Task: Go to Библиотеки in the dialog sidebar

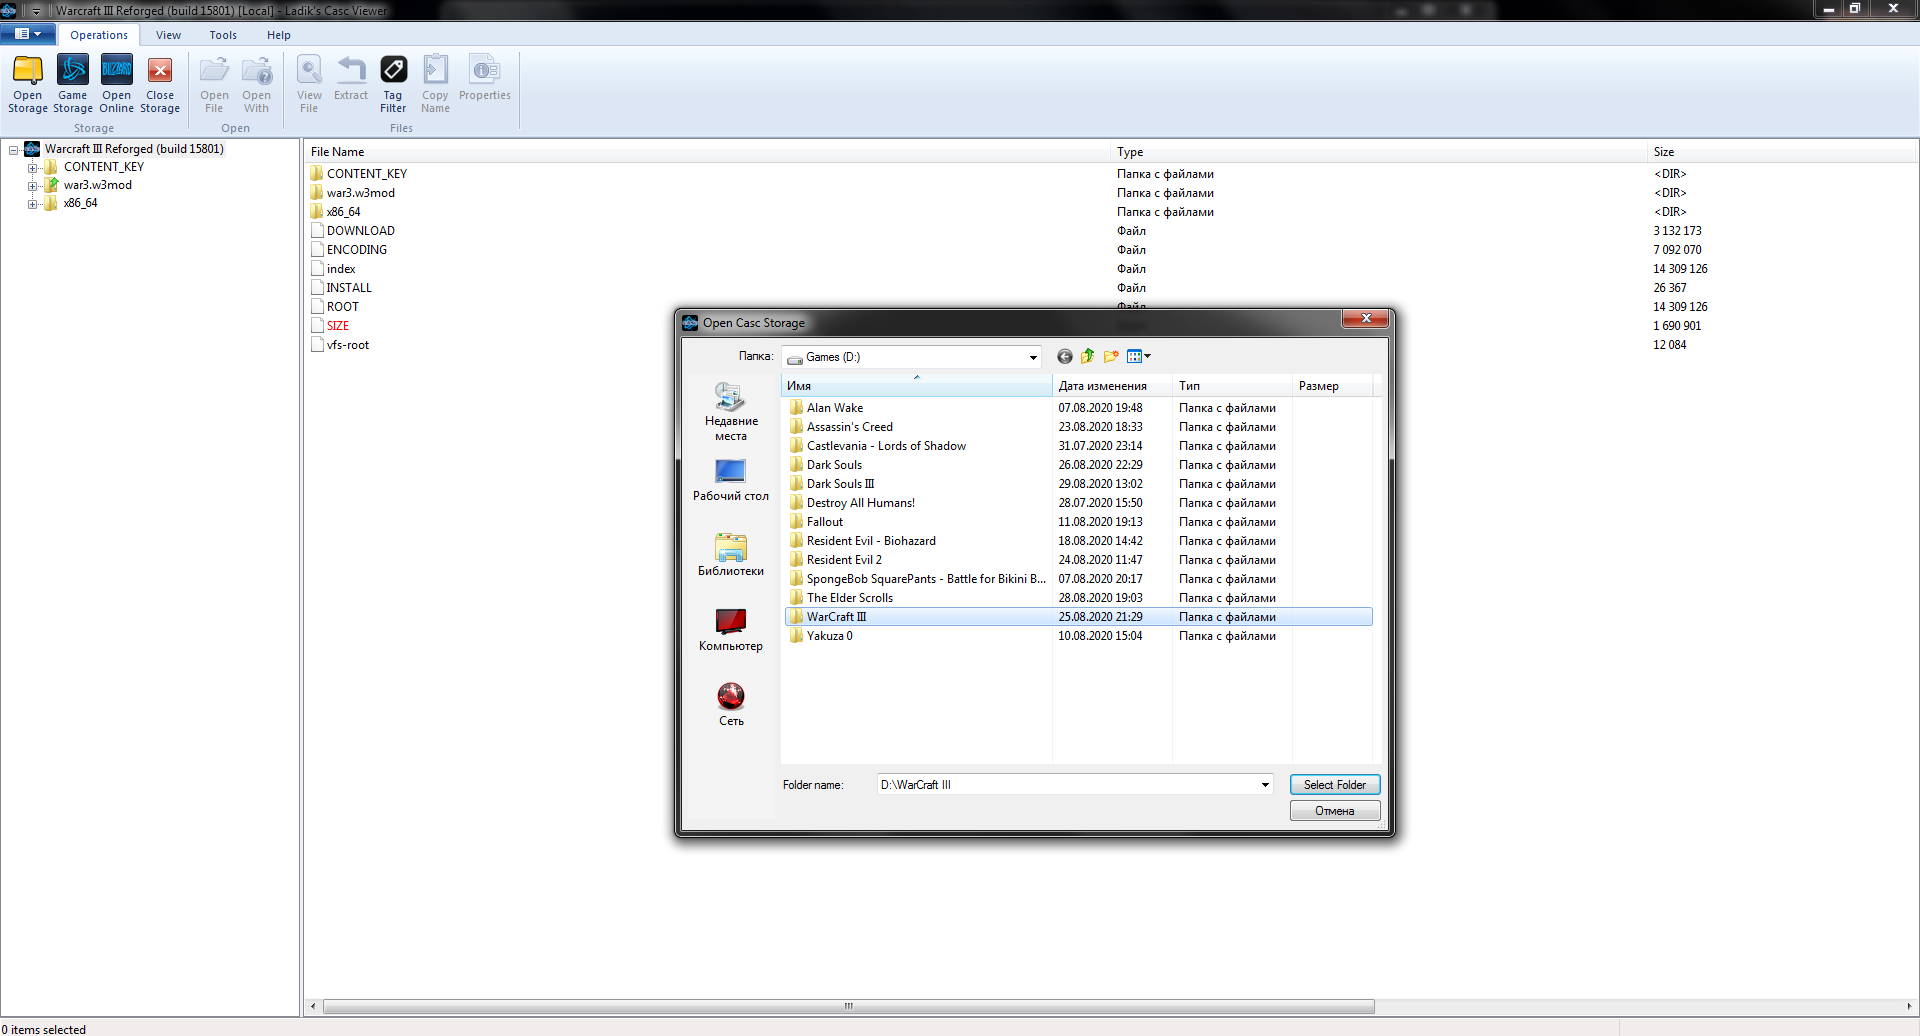Action: pyautogui.click(x=731, y=555)
